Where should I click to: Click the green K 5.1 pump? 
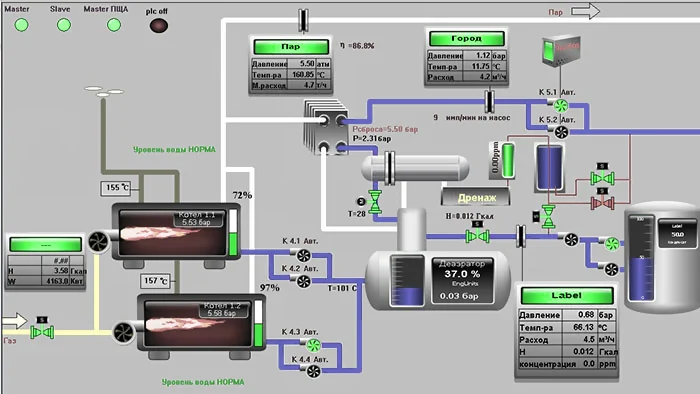pos(561,106)
